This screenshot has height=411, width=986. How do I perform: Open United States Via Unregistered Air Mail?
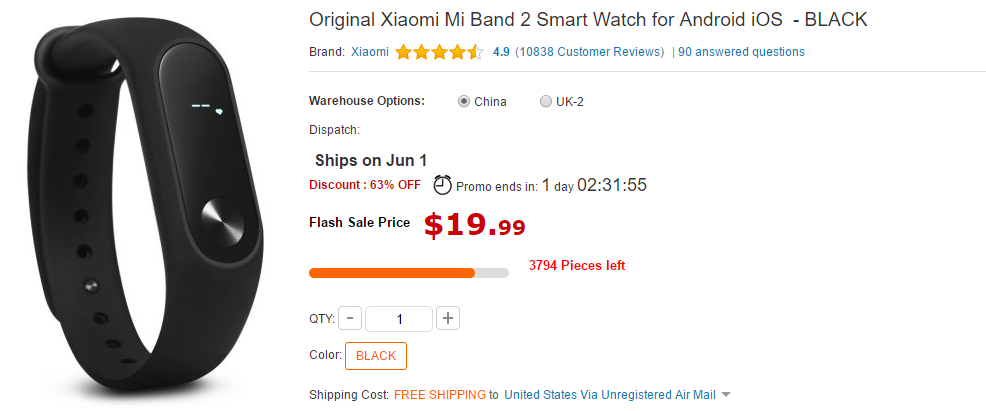click(x=609, y=395)
